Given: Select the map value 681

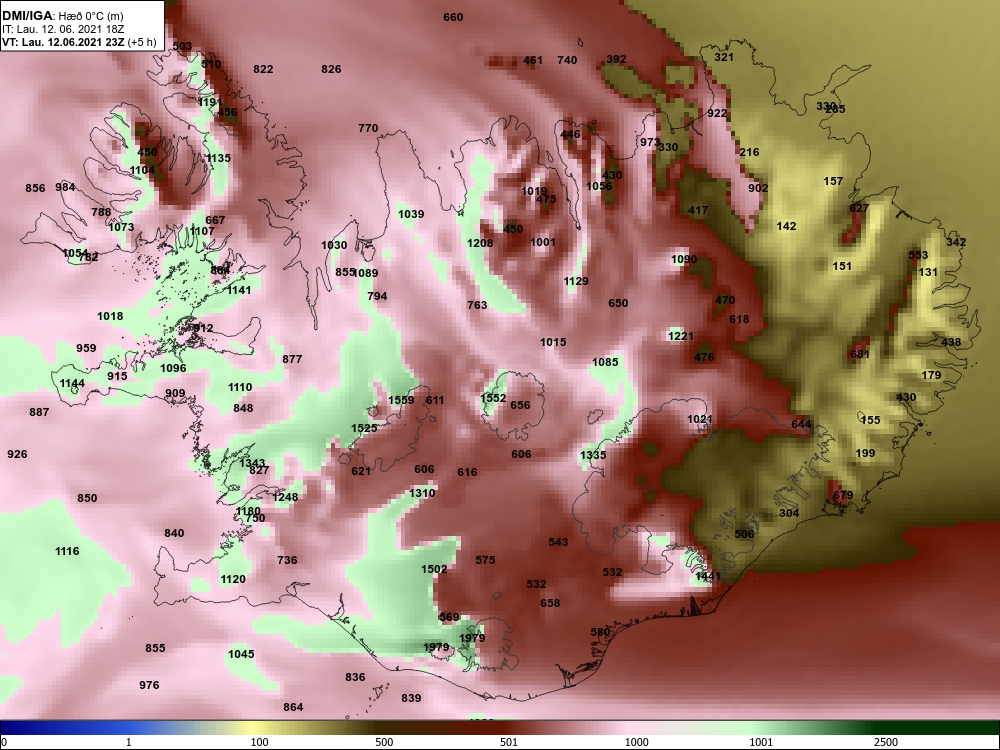Looking at the screenshot, I should (x=860, y=354).
